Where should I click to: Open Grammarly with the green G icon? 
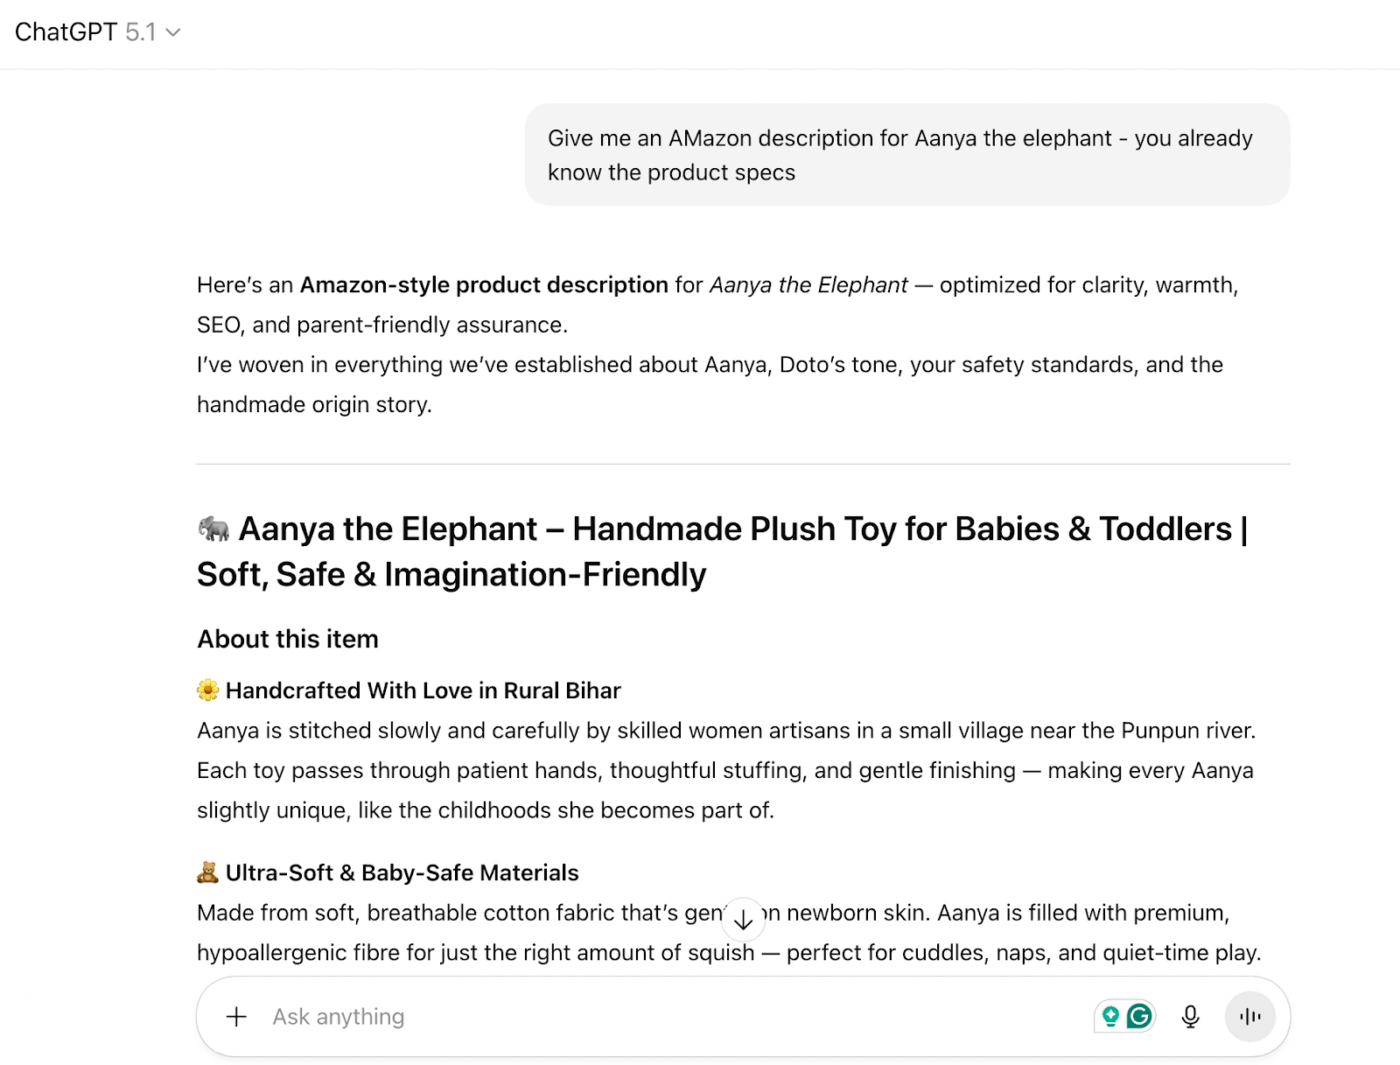point(1138,1015)
